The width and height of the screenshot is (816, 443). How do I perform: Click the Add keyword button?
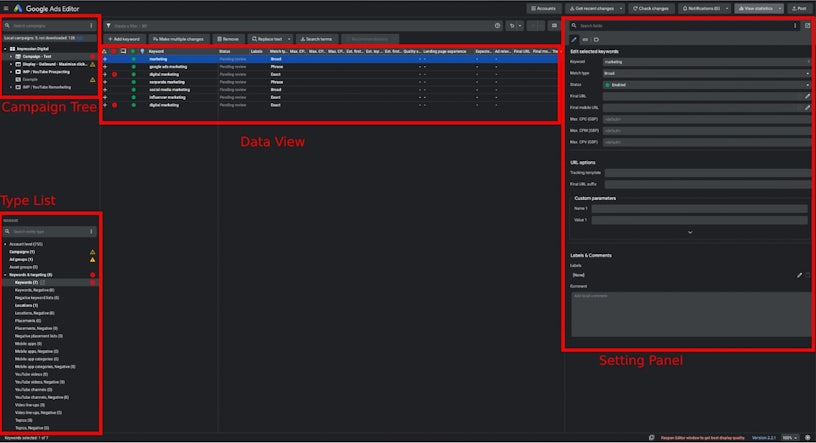123,39
